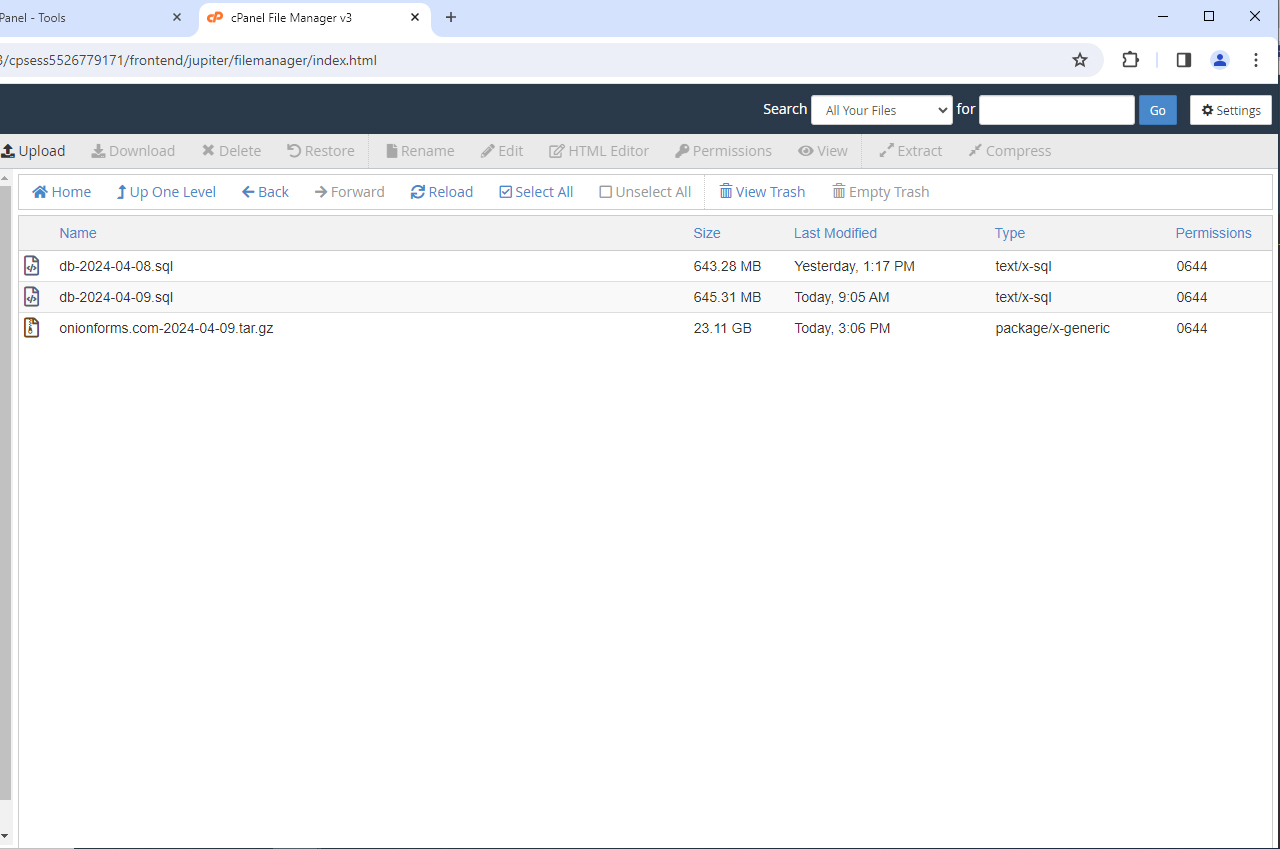Click the Edit toolbar button
The image size is (1280, 849).
(502, 151)
